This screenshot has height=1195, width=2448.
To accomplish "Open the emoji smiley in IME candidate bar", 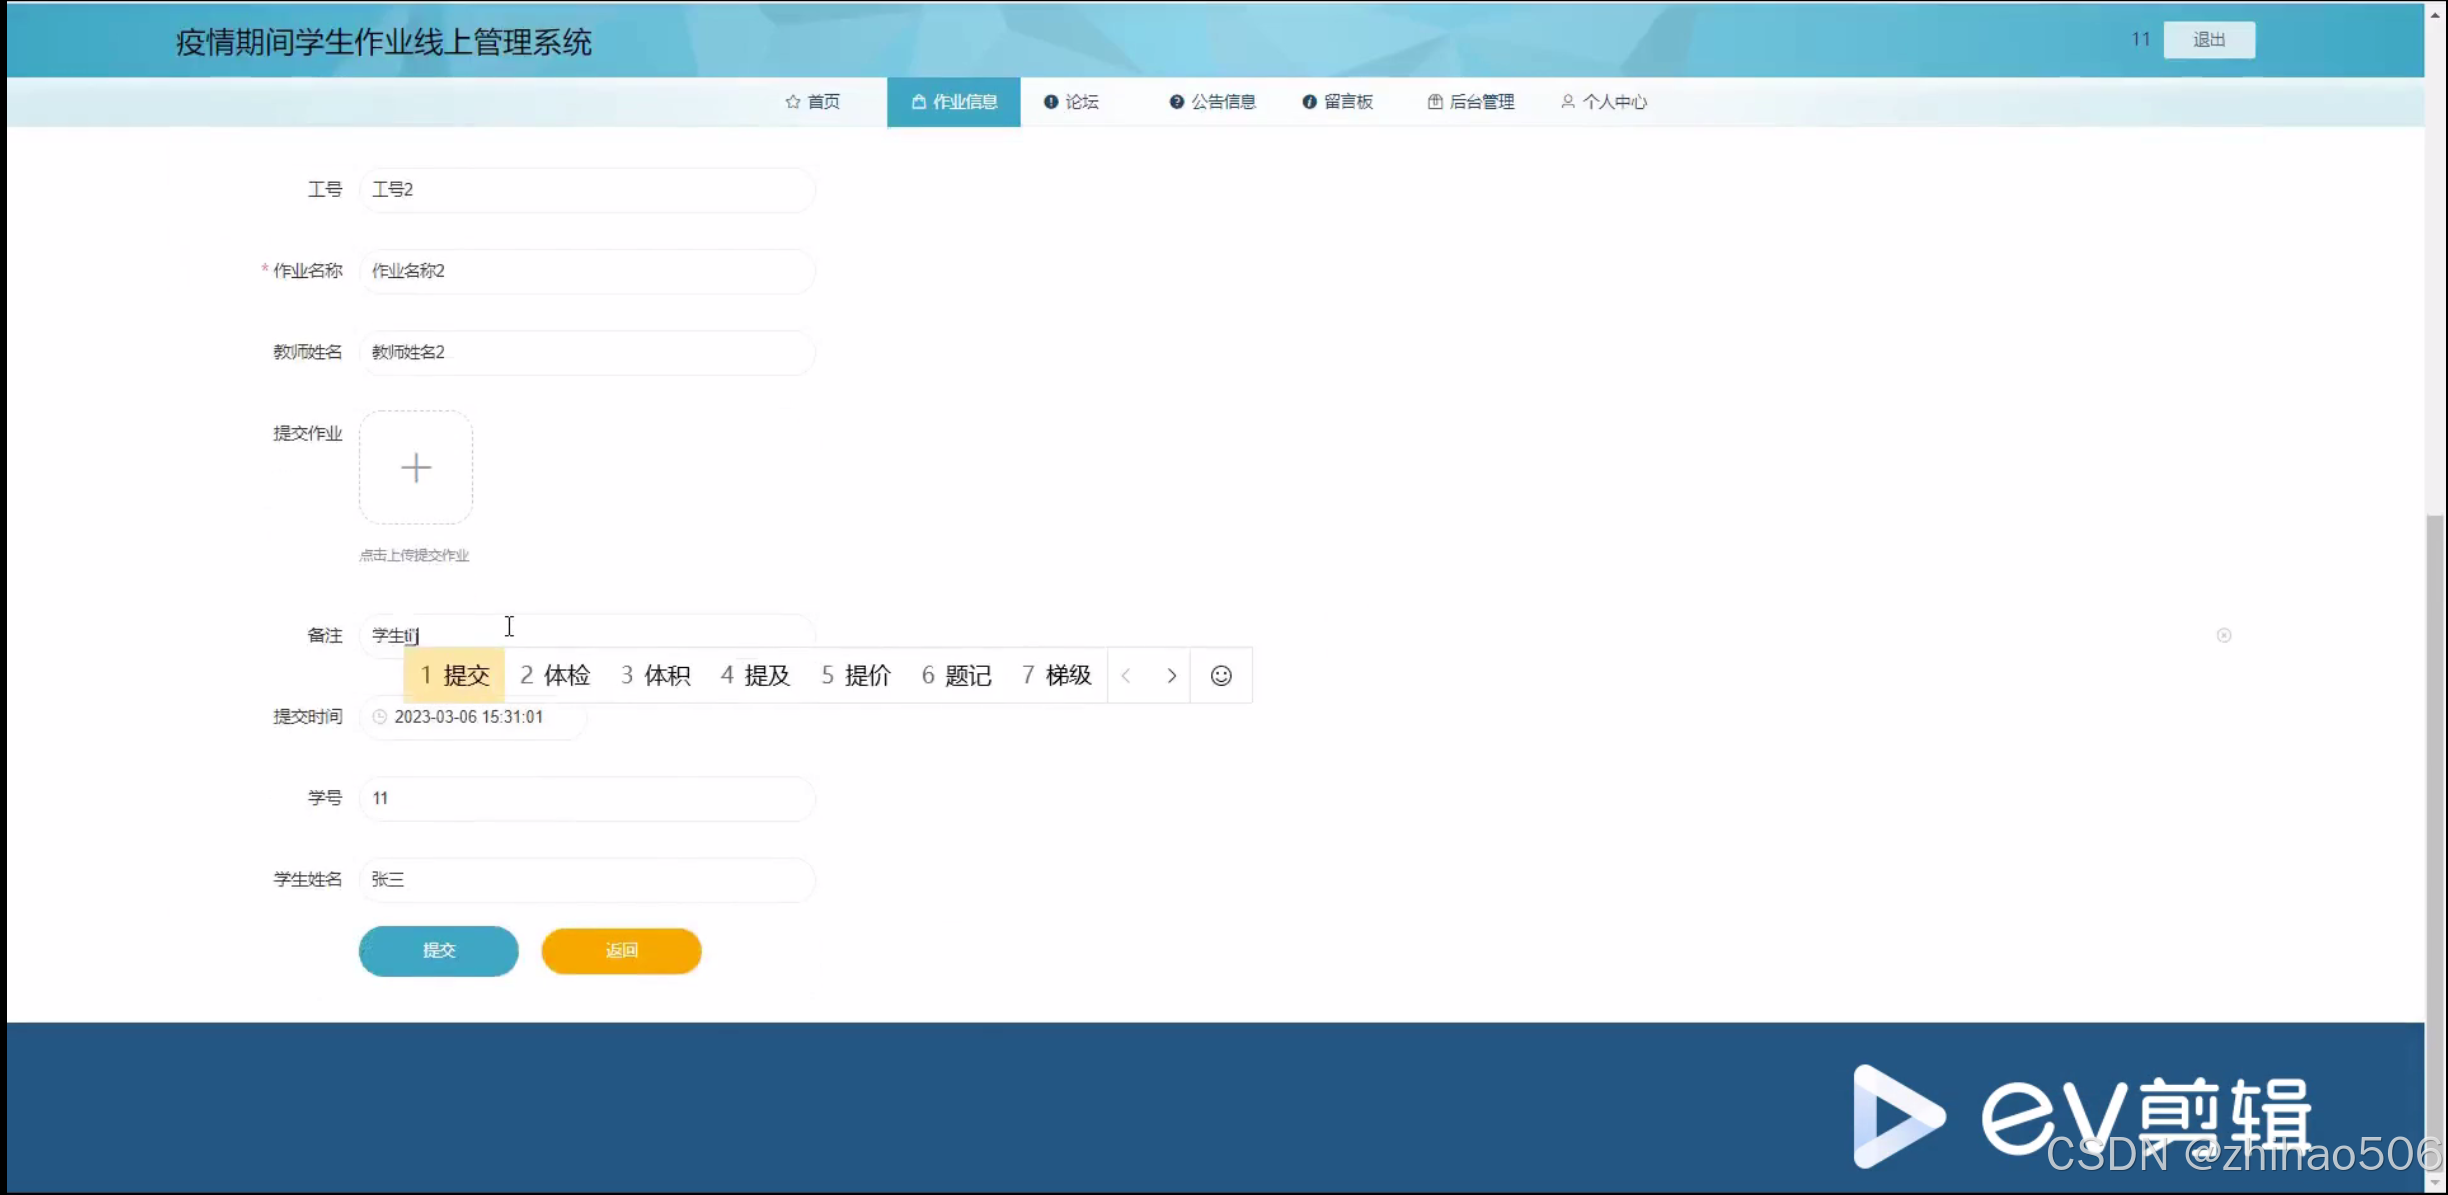I will coord(1221,676).
